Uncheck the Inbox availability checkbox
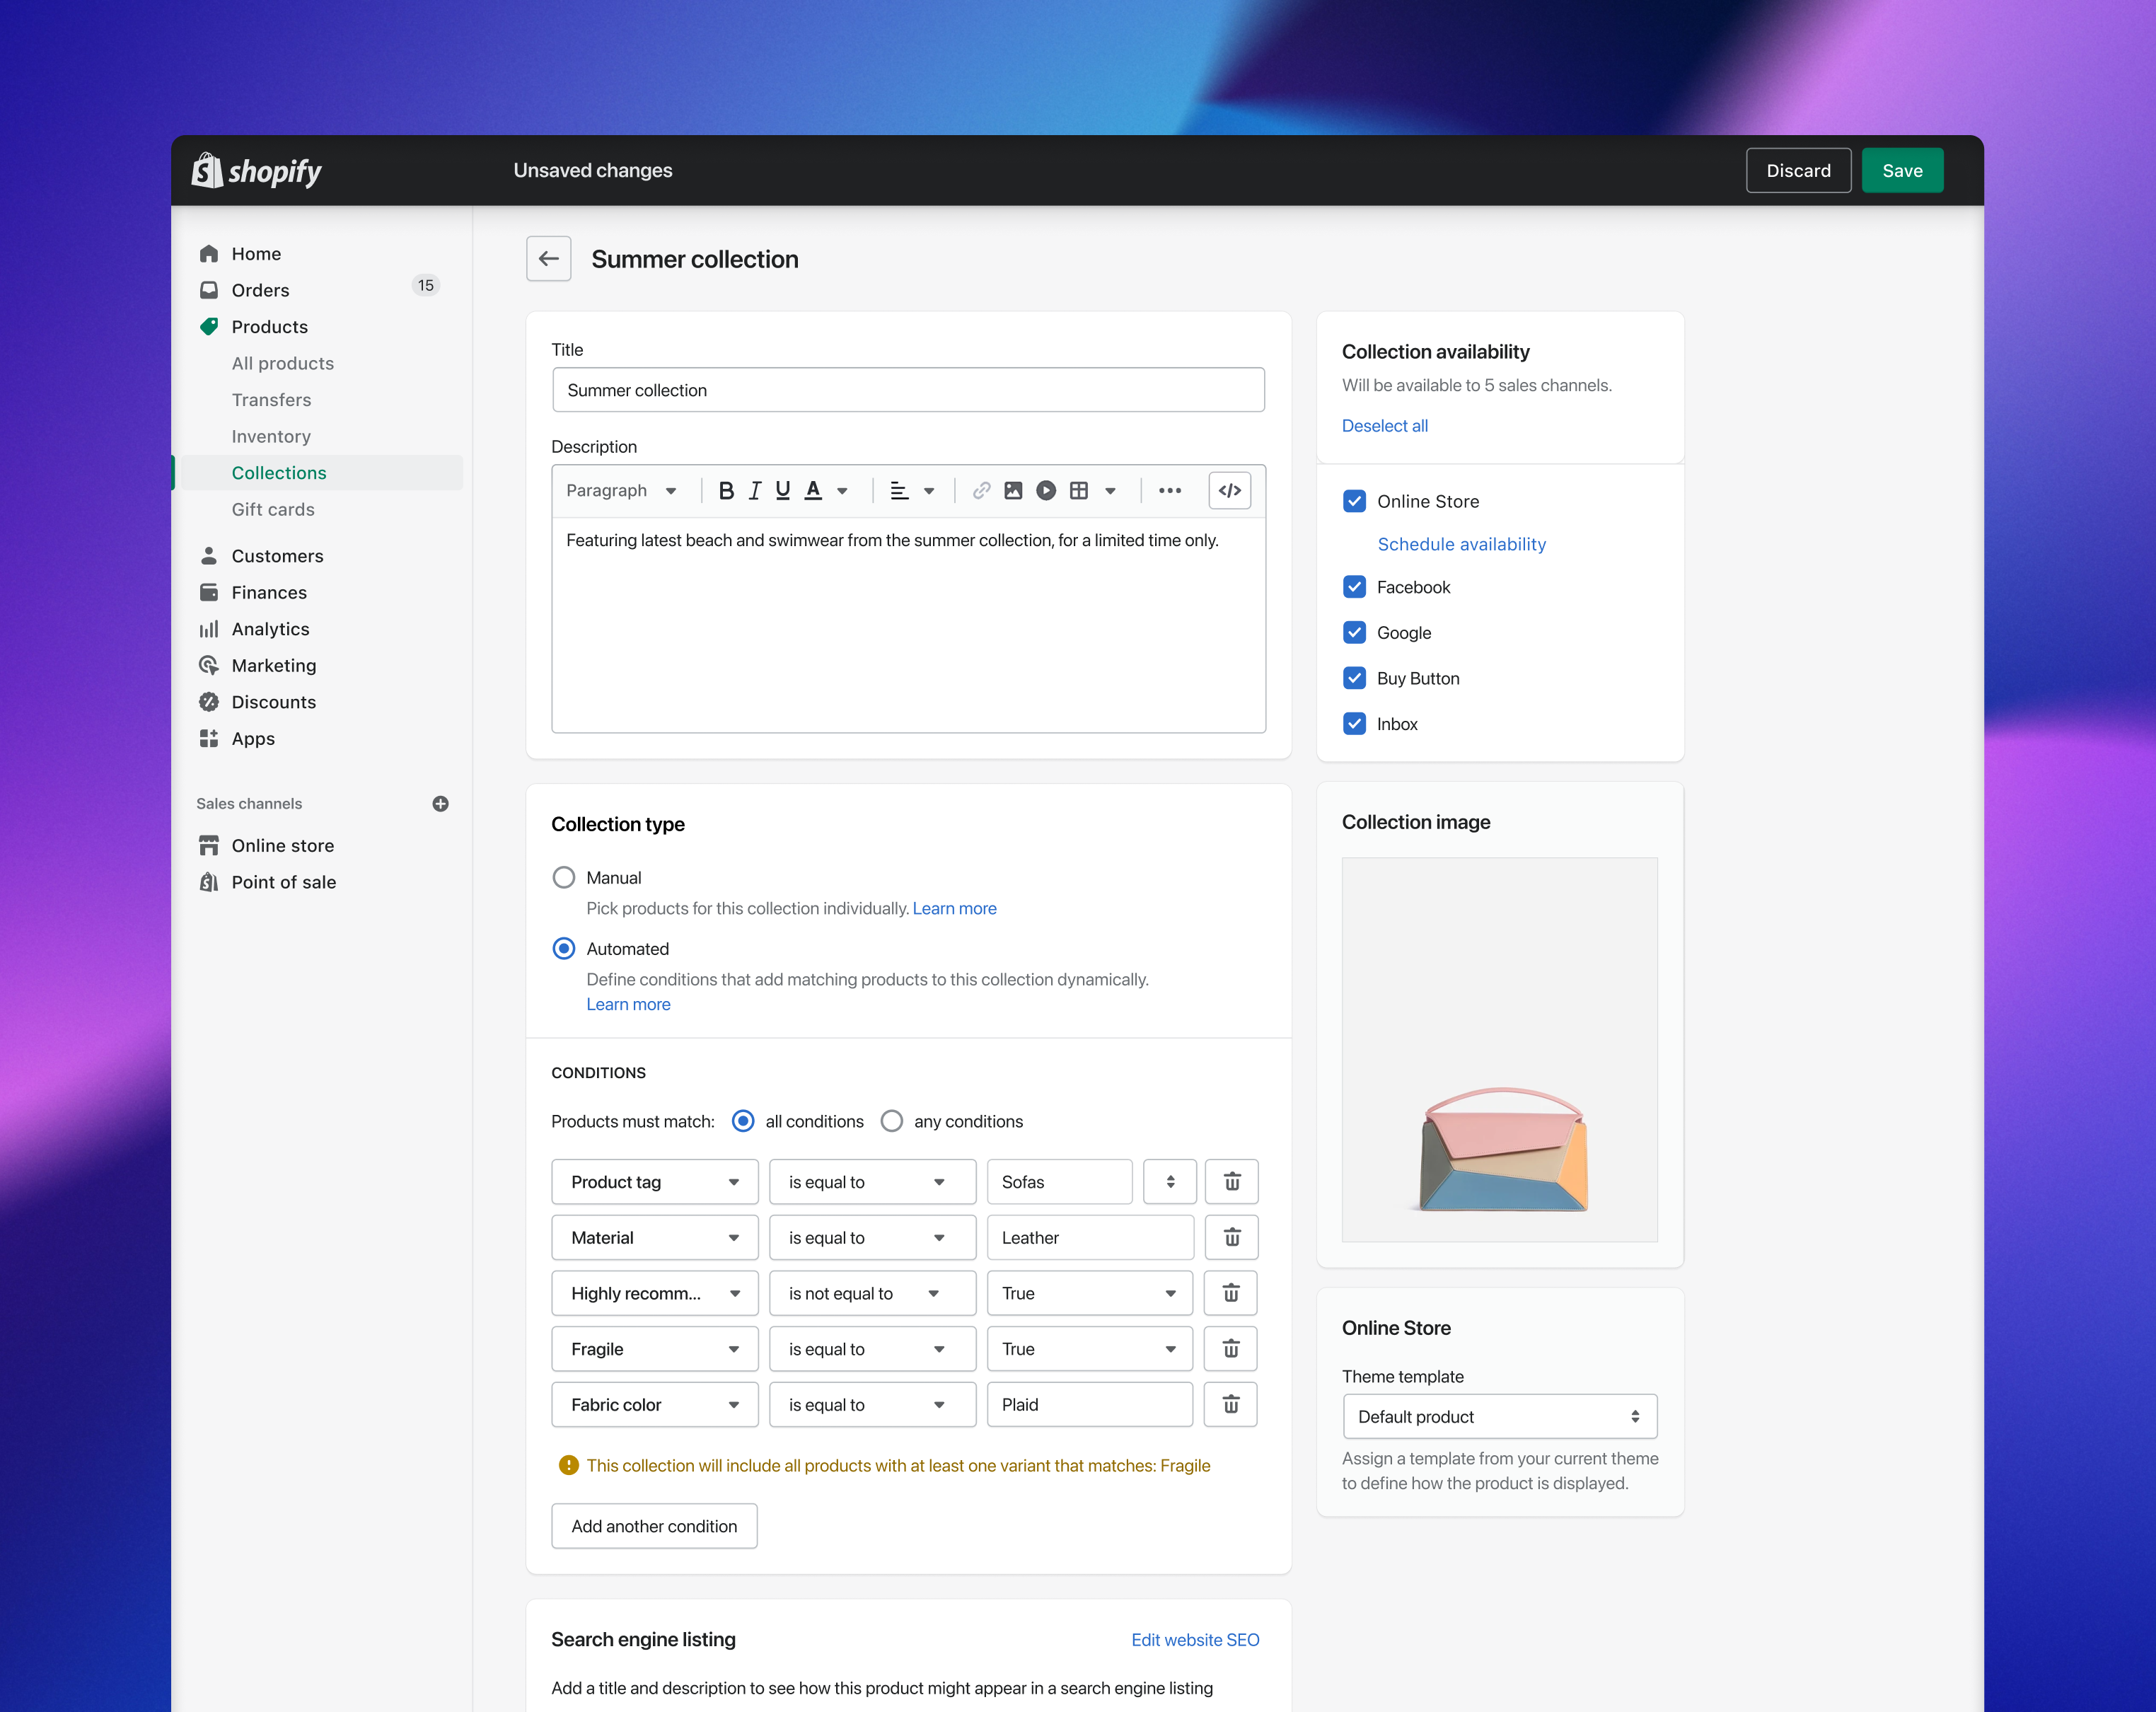Image resolution: width=2156 pixels, height=1712 pixels. [1354, 724]
